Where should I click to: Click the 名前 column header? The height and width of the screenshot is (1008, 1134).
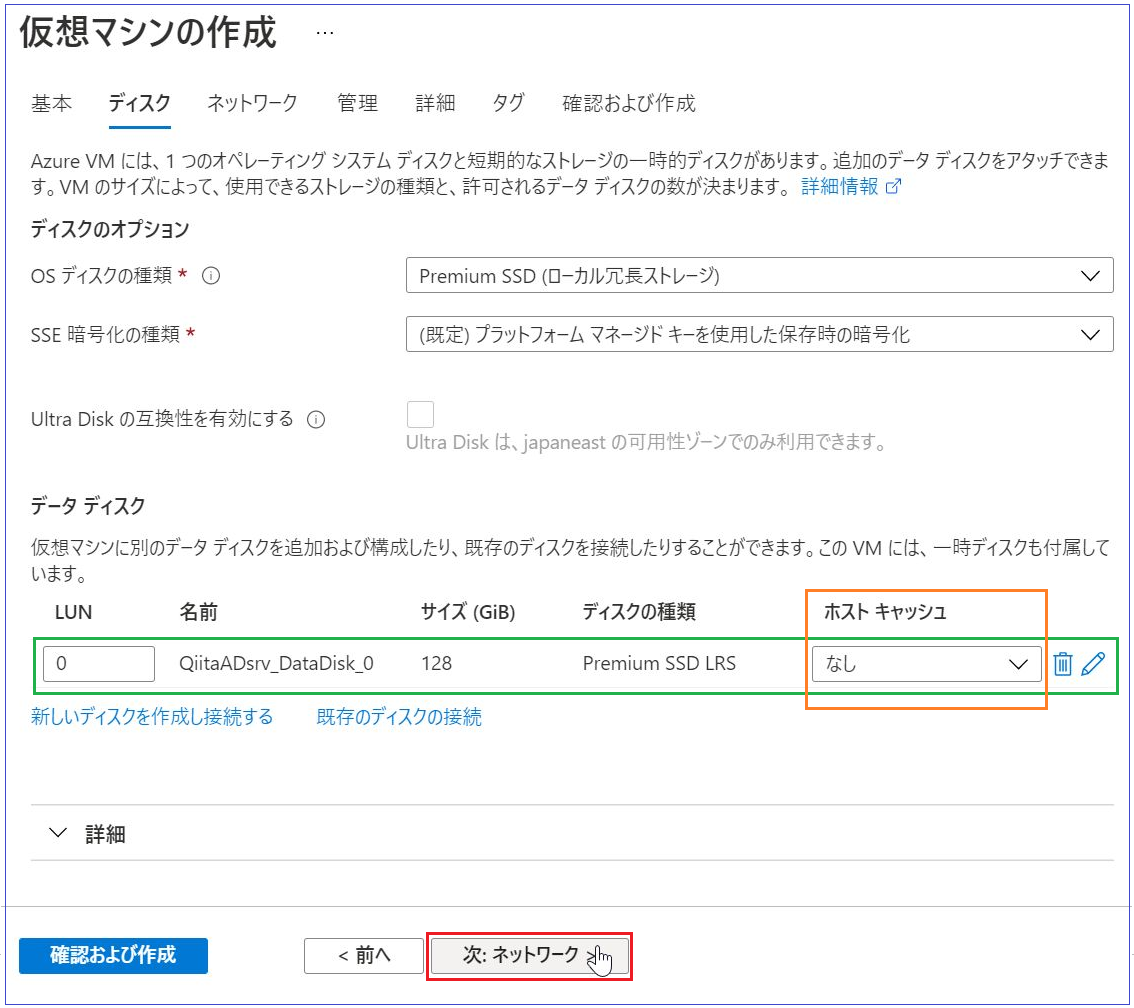coord(198,612)
